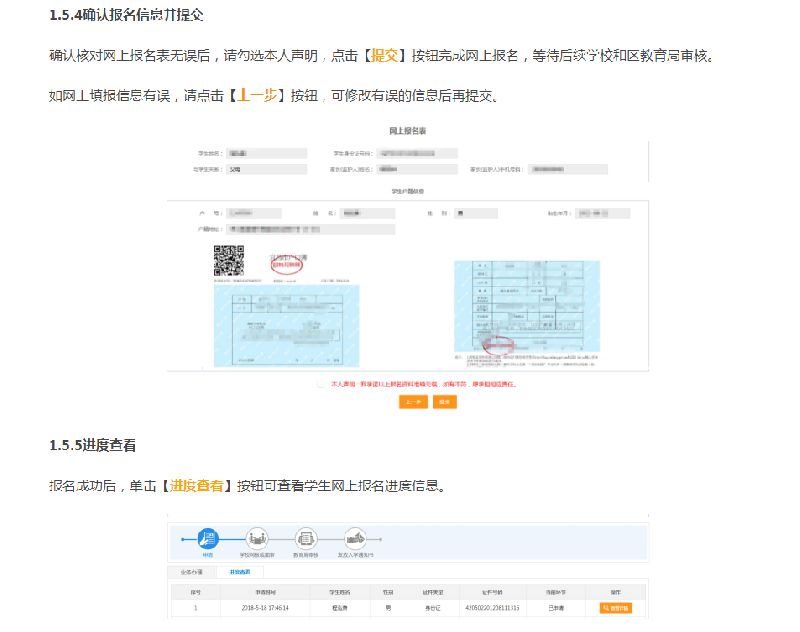This screenshot has height=632, width=800.
Task: Click the school review step icon
Action: click(258, 538)
